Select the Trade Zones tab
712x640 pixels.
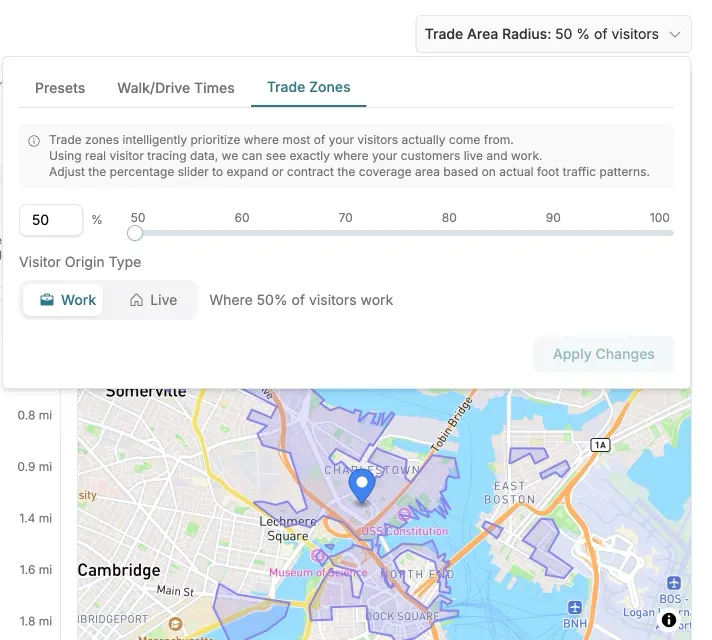[x=308, y=87]
